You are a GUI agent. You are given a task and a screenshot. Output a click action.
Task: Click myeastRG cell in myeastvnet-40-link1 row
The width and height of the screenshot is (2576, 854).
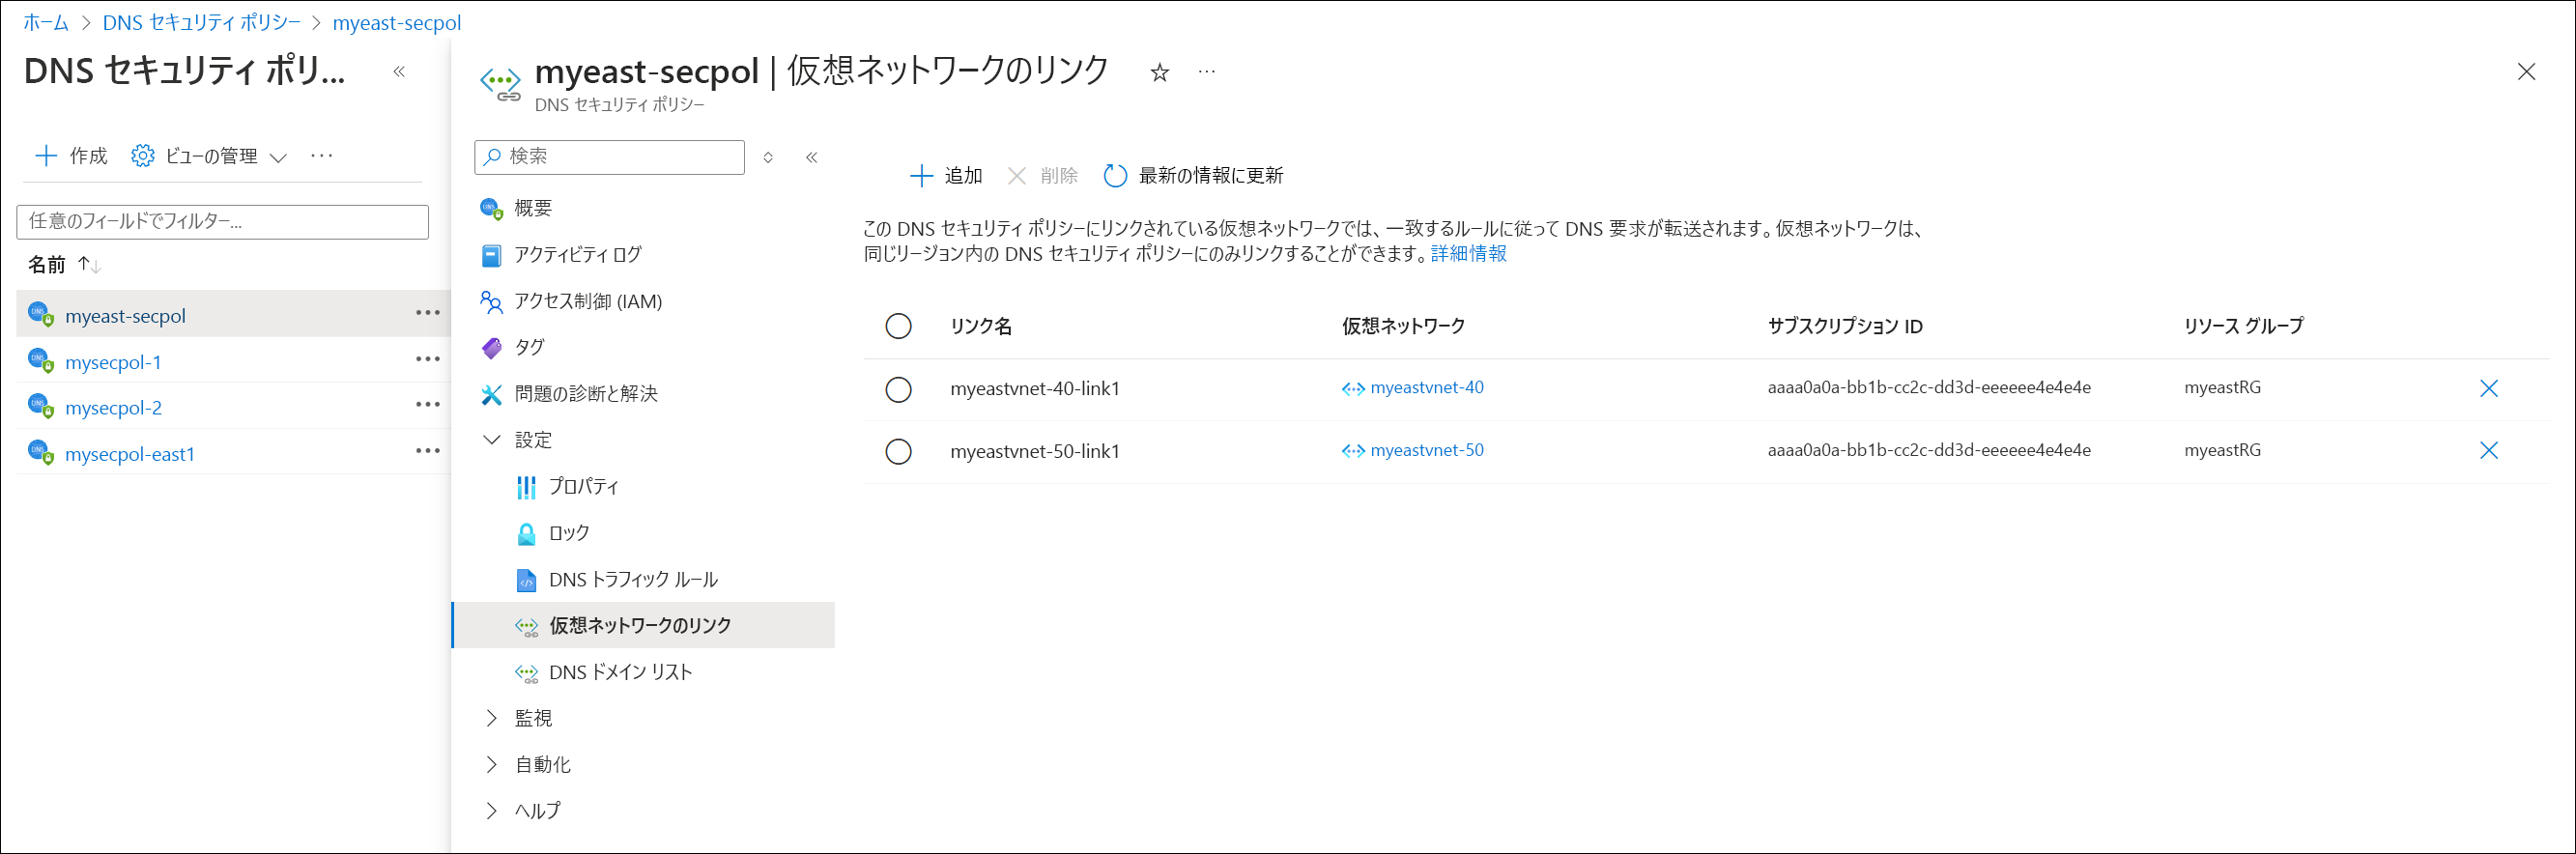click(2222, 387)
